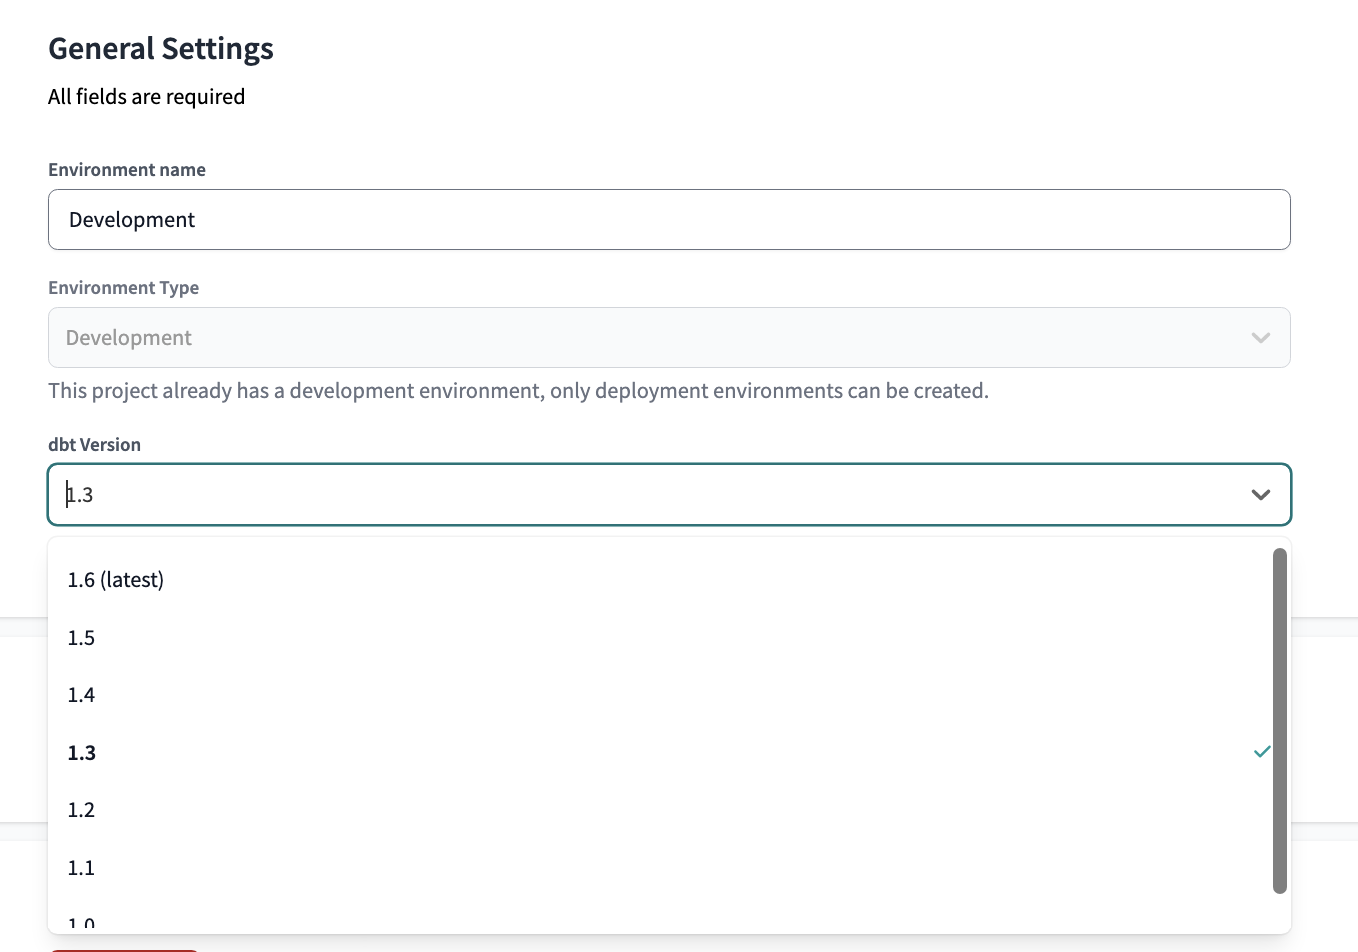This screenshot has height=952, width=1358.
Task: Pick dbt version 1.2
Action: click(x=81, y=809)
